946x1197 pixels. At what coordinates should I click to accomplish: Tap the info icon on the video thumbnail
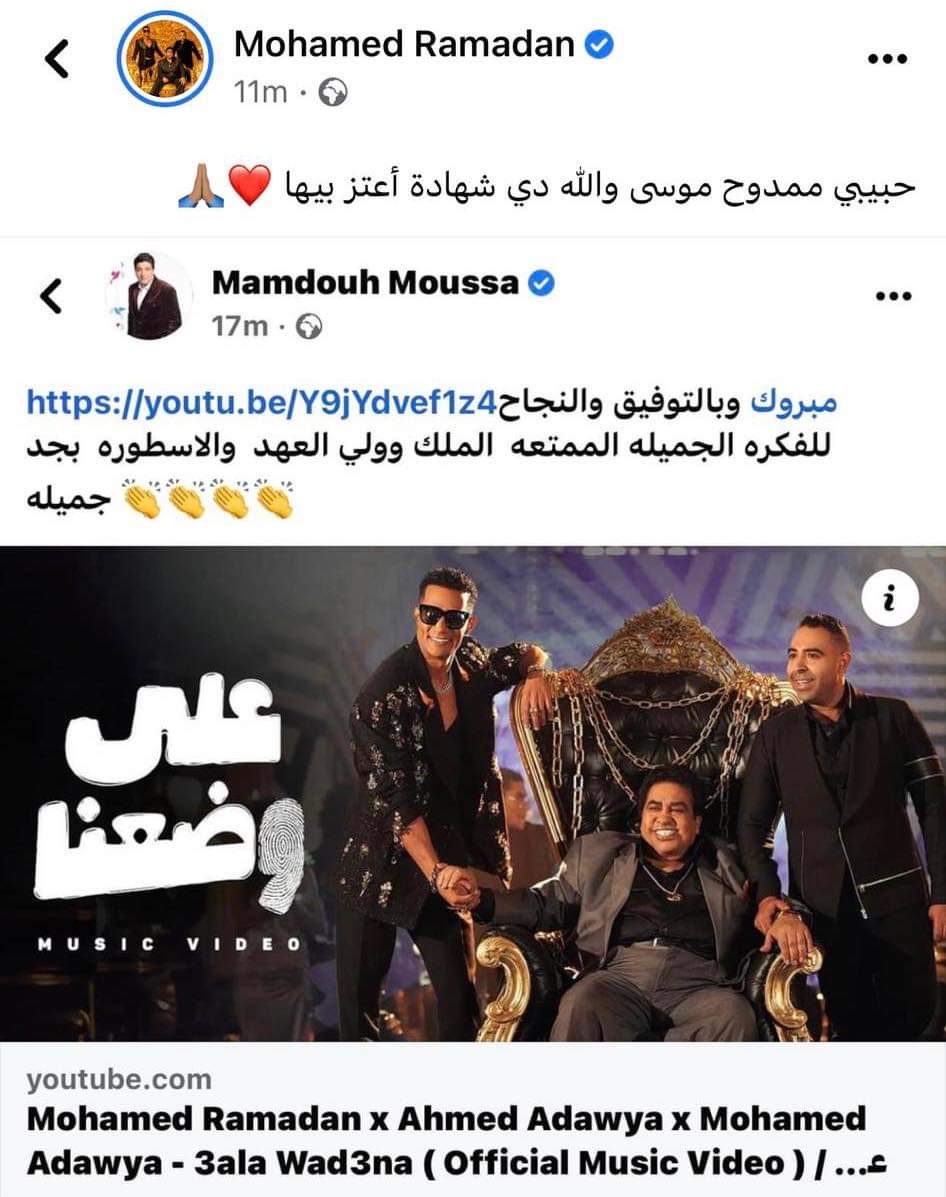(x=889, y=599)
